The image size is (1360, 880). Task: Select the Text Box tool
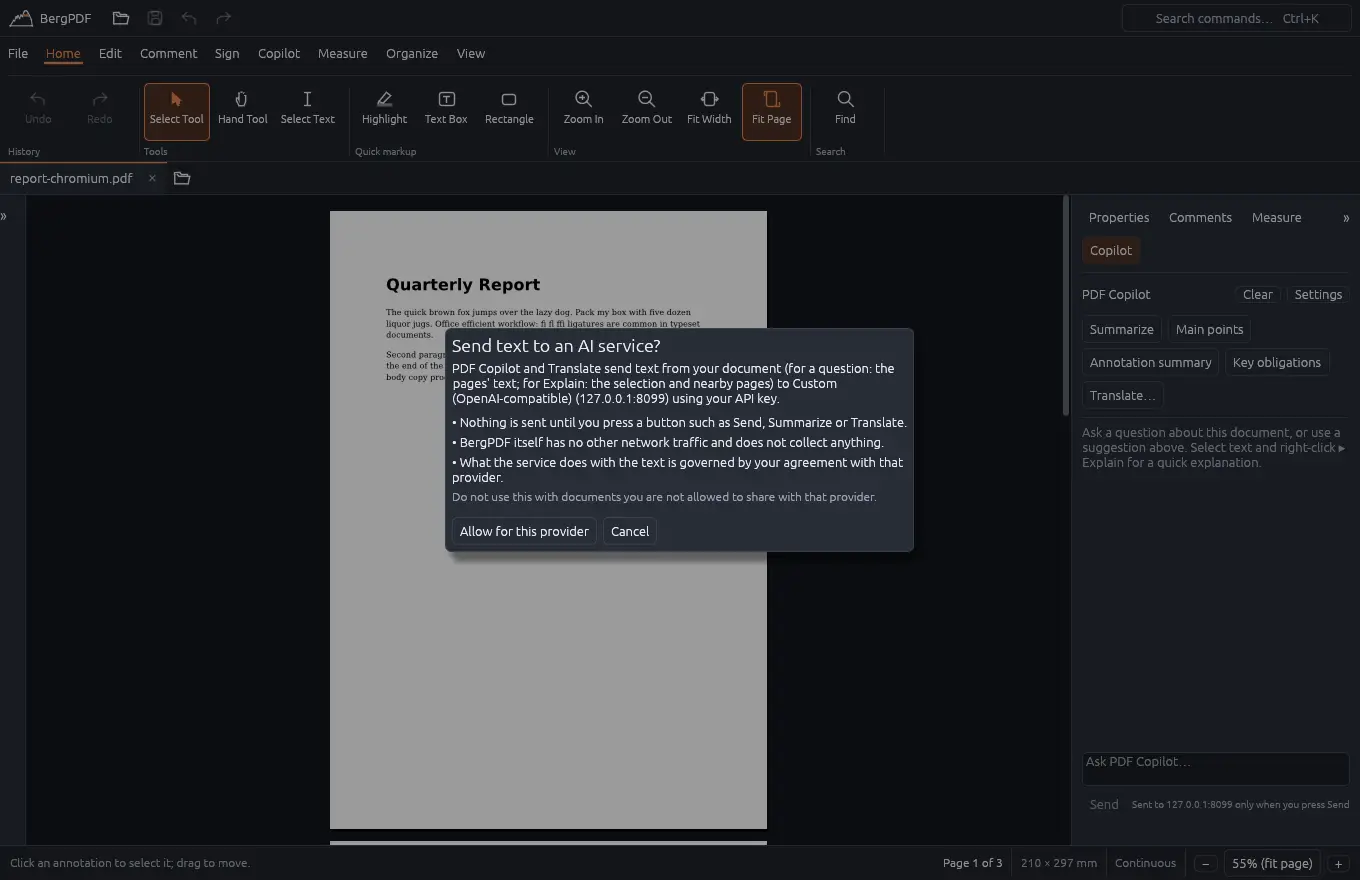coord(446,111)
